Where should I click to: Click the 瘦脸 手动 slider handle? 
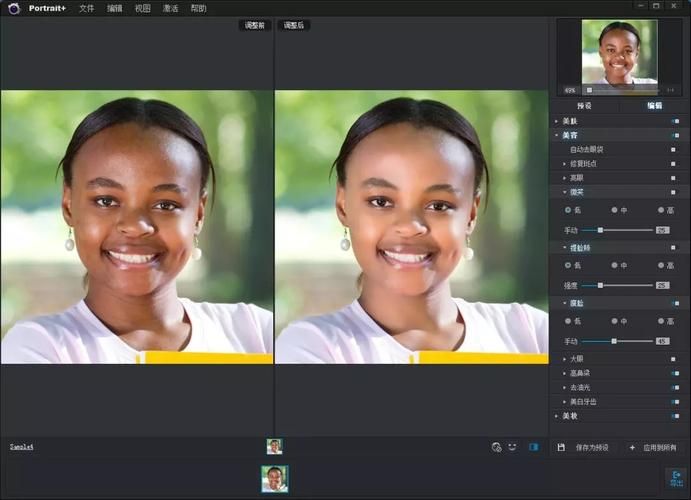(614, 341)
